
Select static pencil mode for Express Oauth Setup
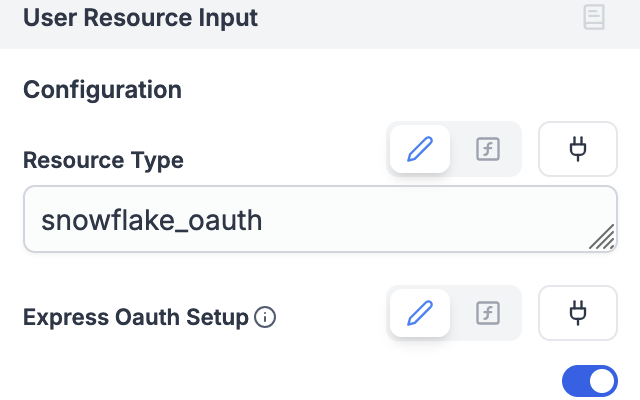(x=420, y=314)
